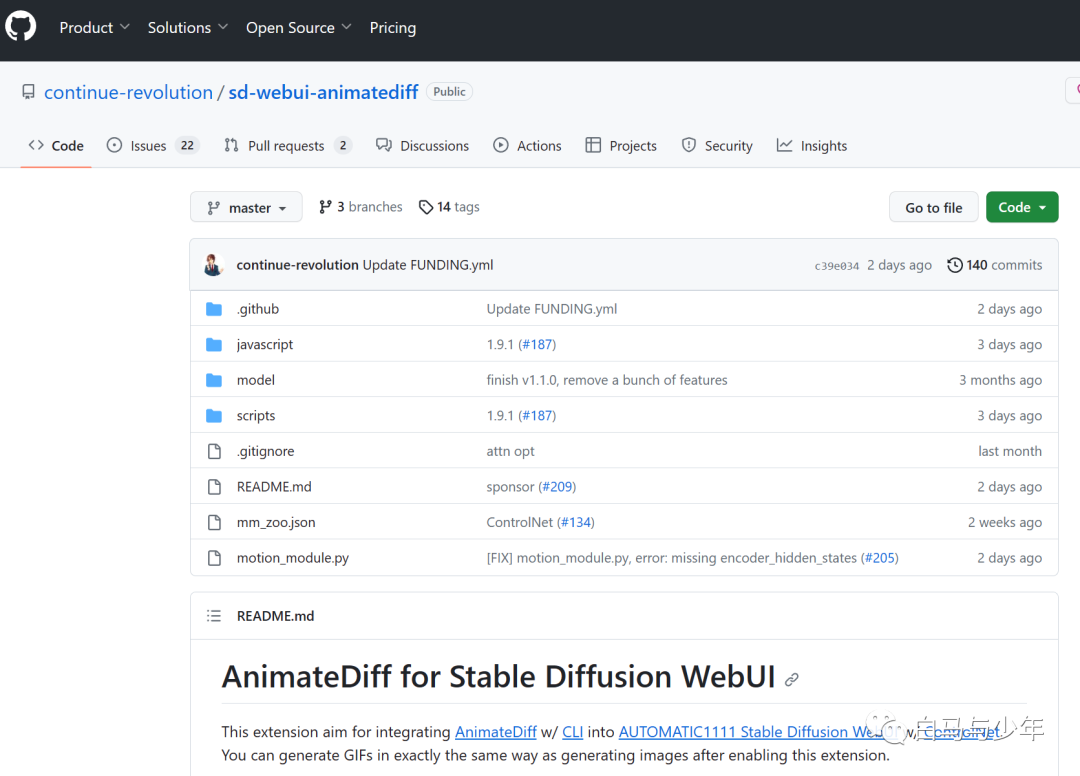Screen dimensions: 1080x776
Task: Click the Actions play-circle icon
Action: coord(501,145)
